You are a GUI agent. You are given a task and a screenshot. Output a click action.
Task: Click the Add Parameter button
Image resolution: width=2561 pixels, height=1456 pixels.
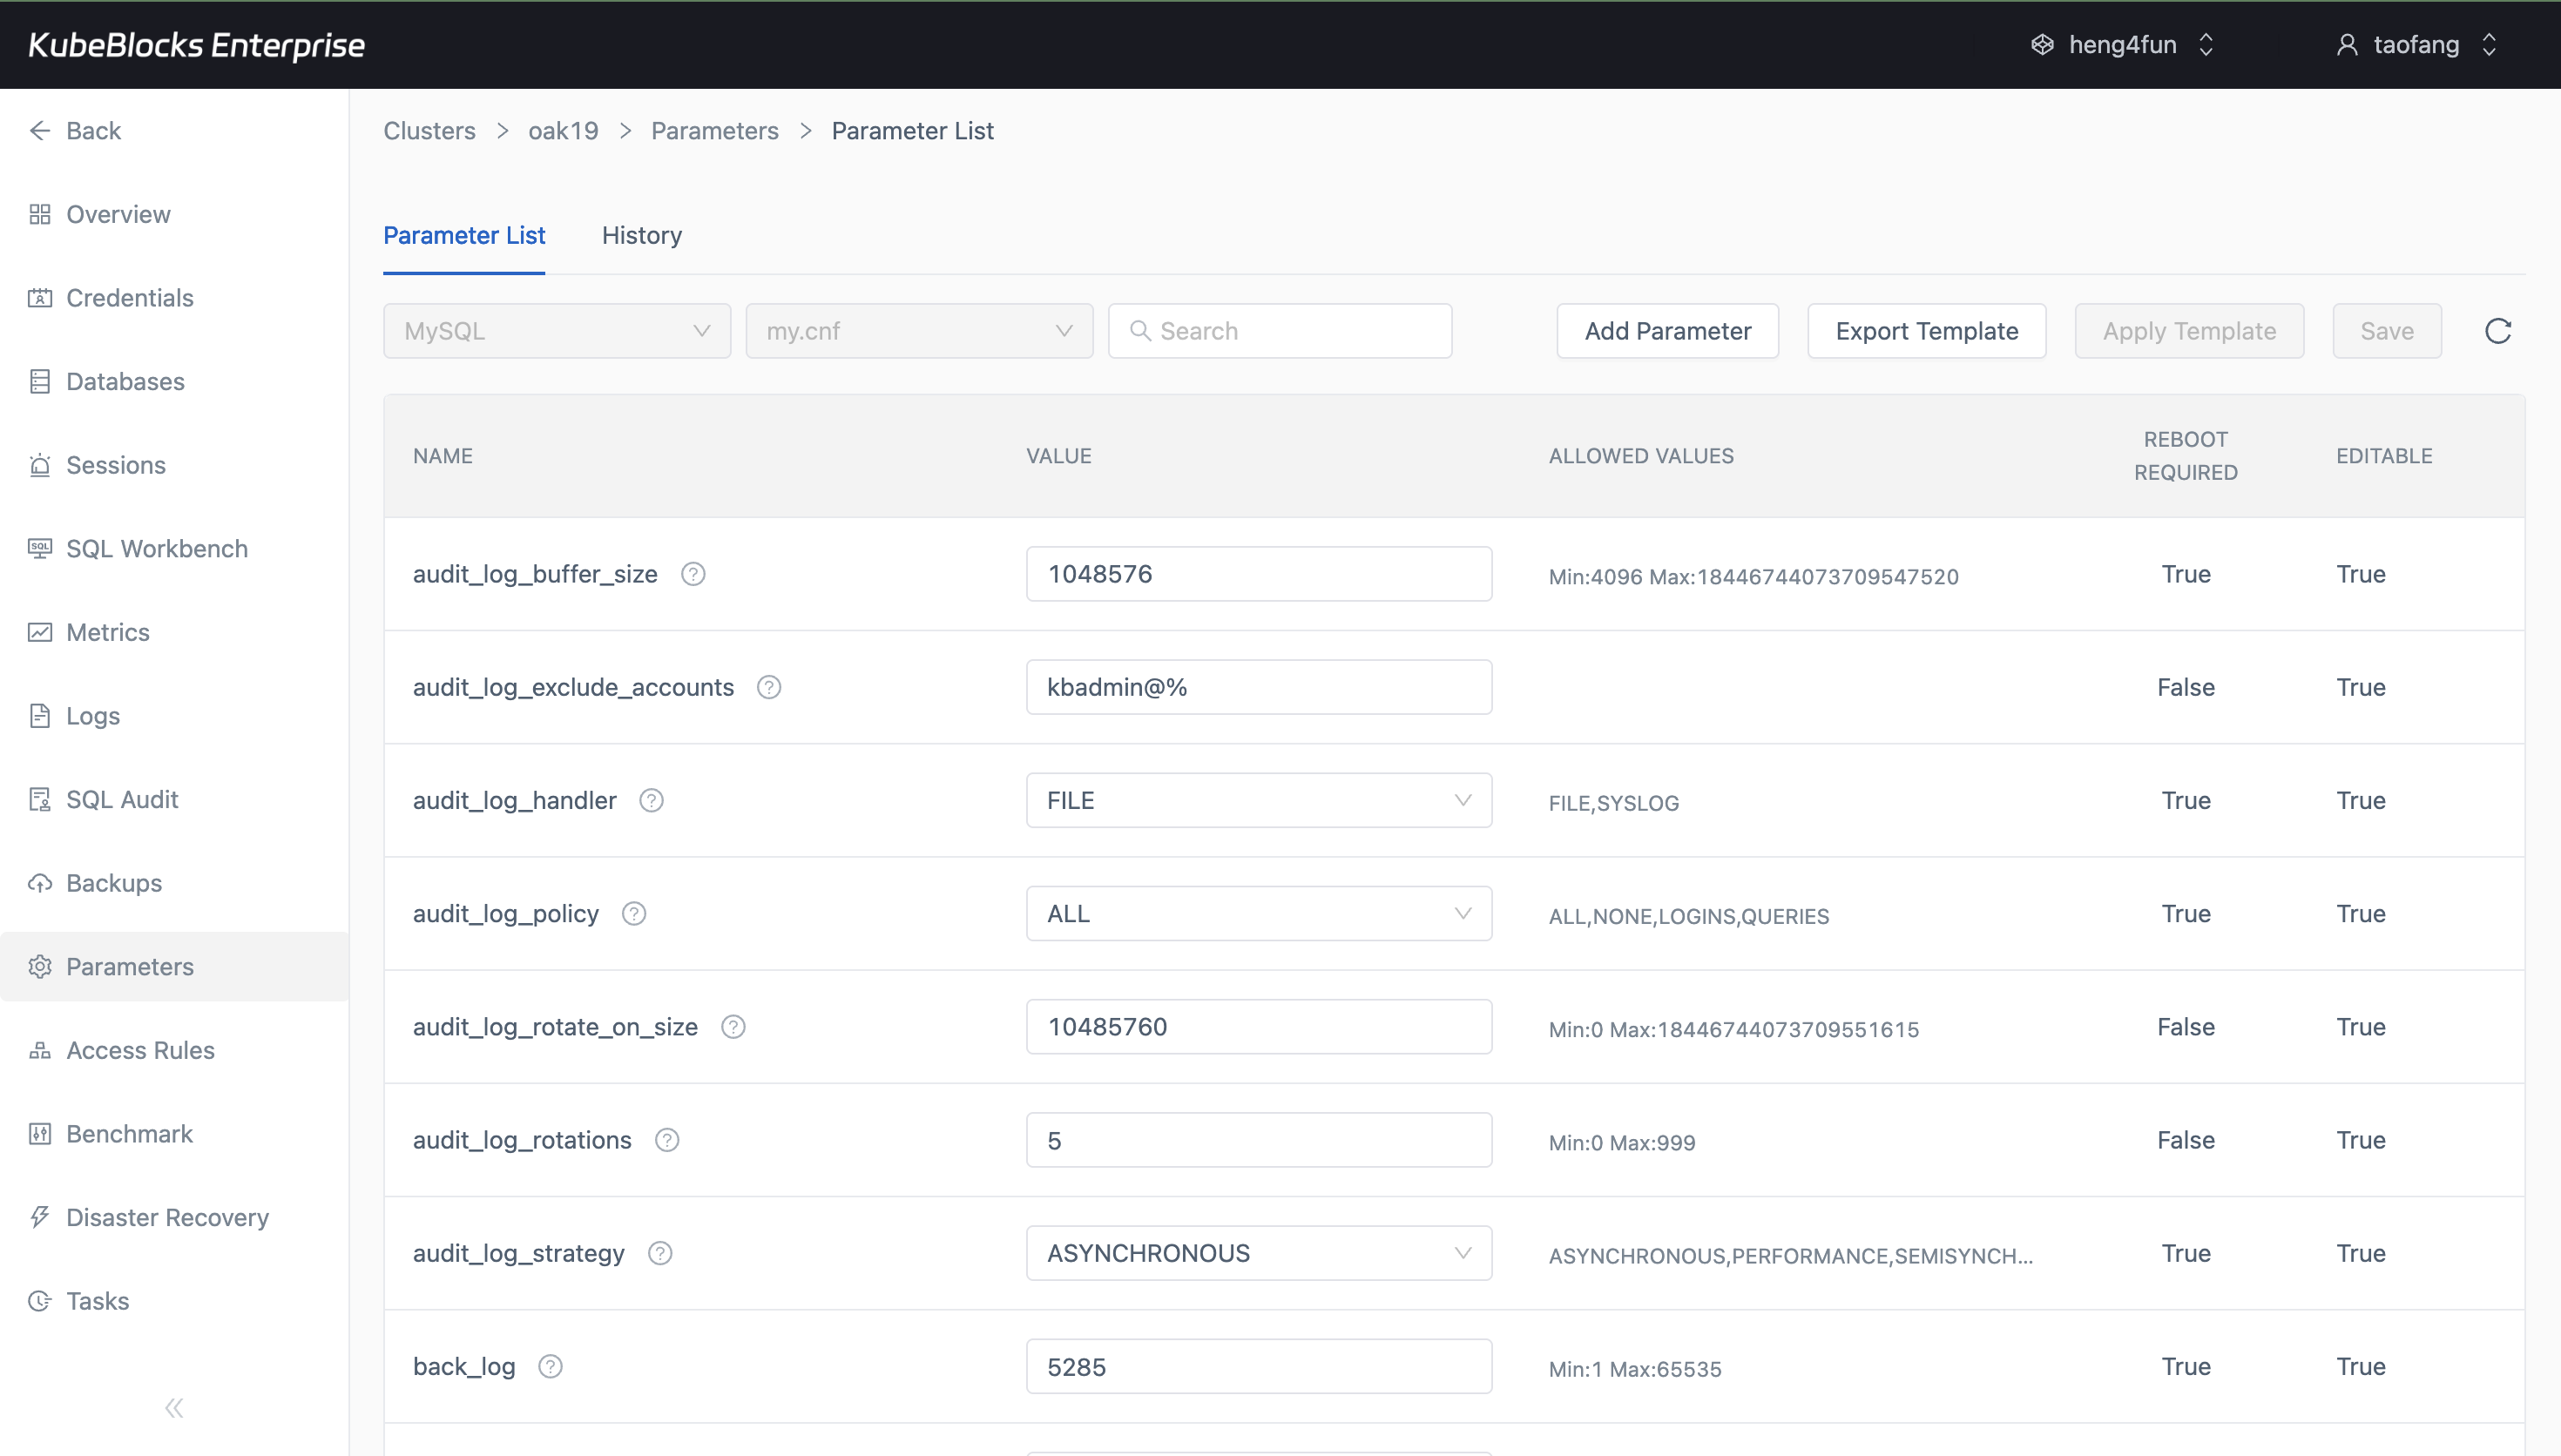tap(1667, 331)
